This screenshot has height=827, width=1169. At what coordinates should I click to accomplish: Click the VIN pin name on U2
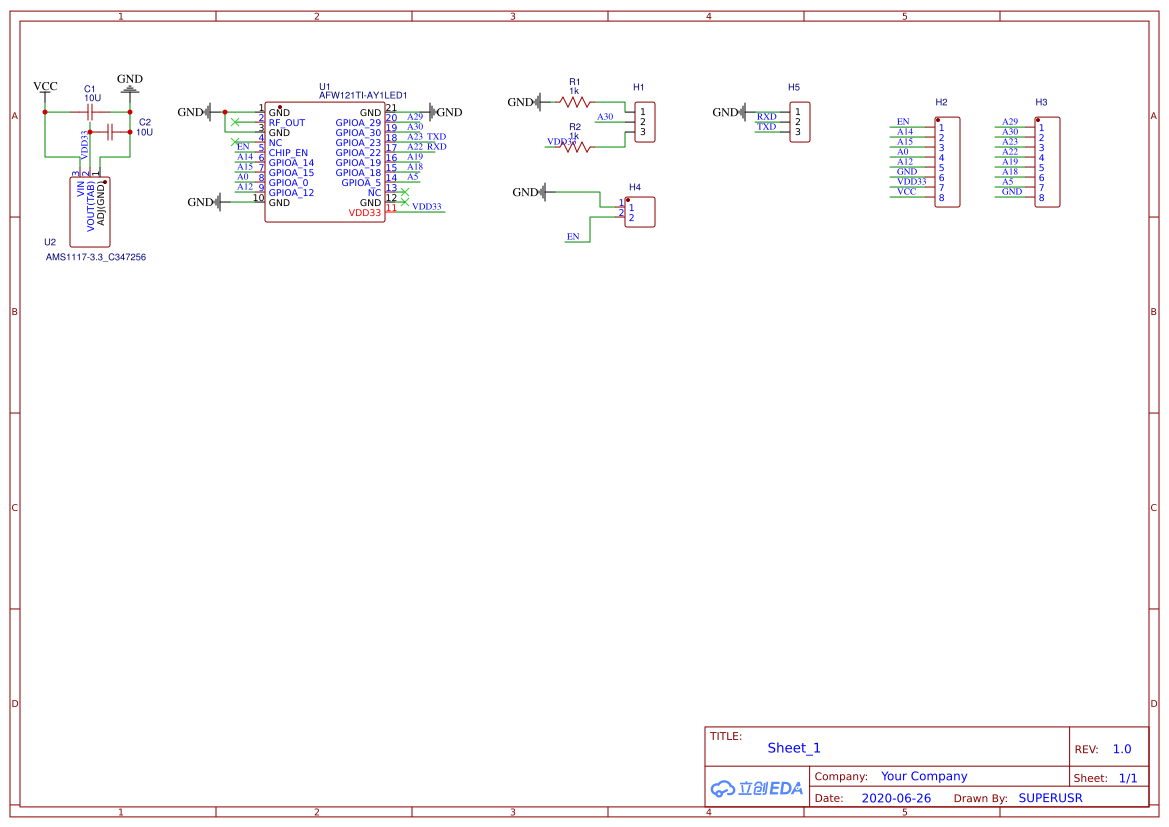click(x=81, y=189)
